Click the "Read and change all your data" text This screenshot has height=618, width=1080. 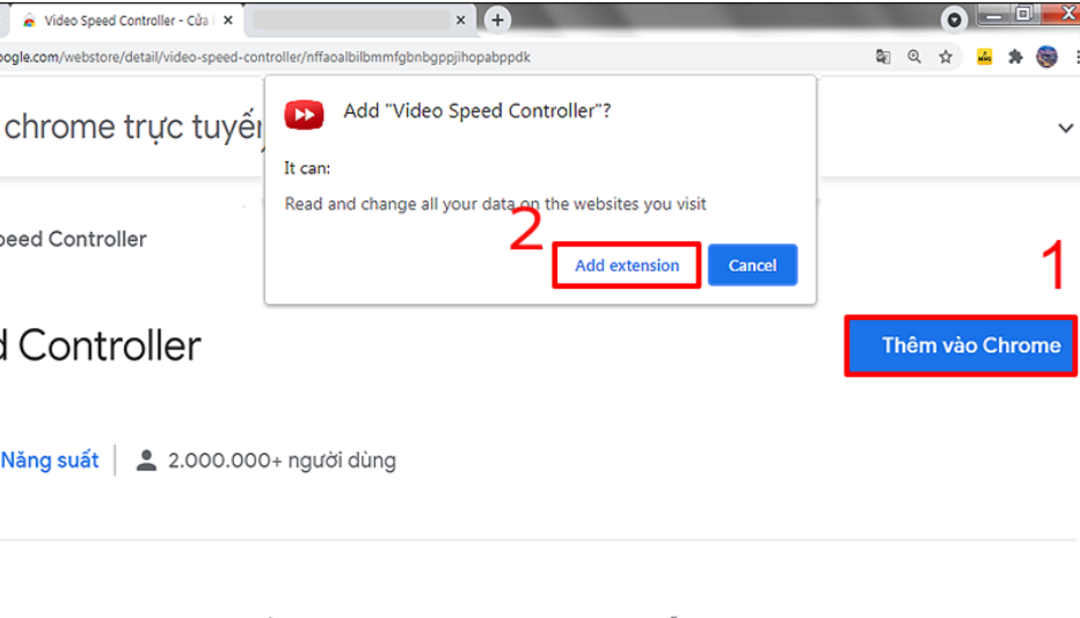point(495,204)
